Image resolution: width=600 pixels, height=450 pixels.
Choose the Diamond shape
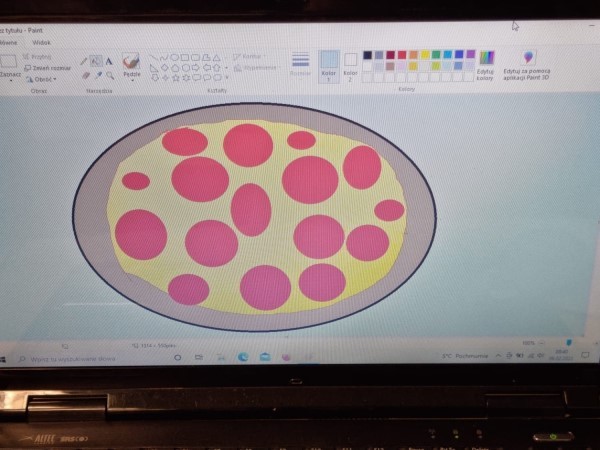click(165, 68)
